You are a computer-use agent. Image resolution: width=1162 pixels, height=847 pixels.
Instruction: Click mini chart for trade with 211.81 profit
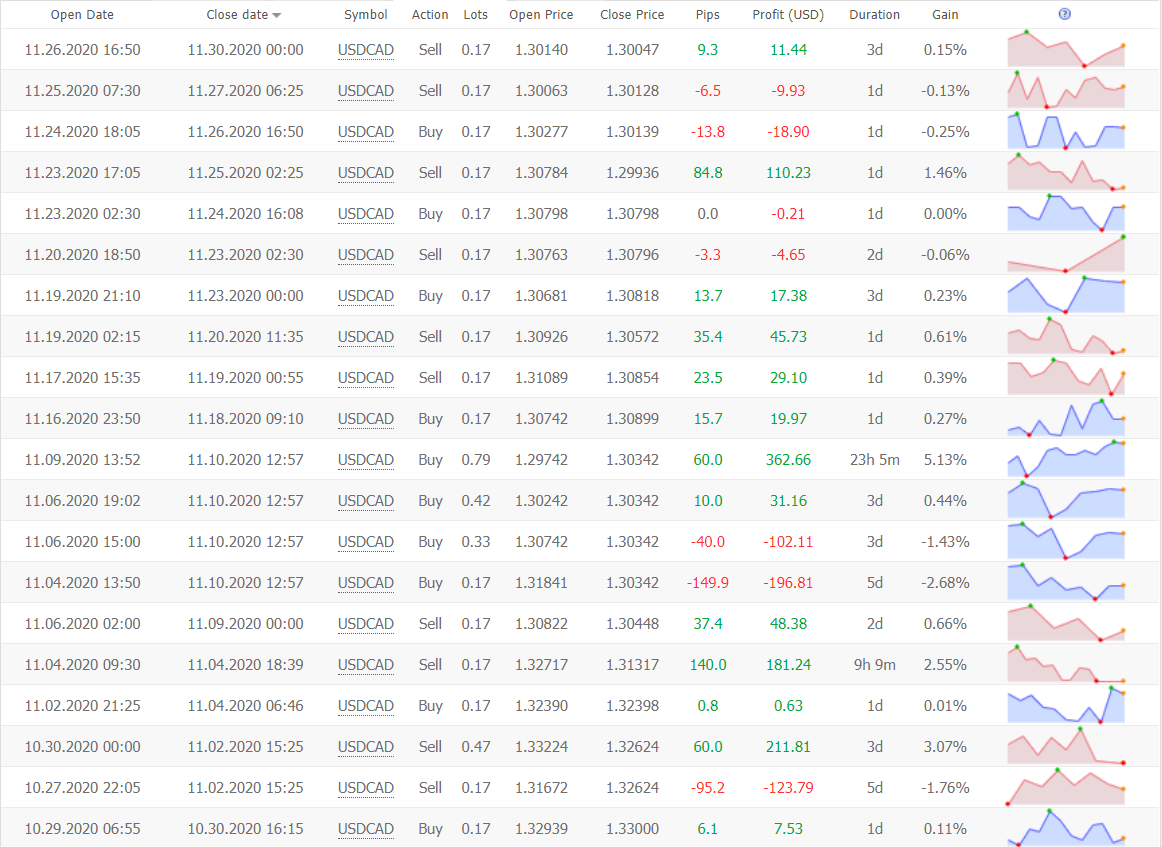pyautogui.click(x=1065, y=747)
